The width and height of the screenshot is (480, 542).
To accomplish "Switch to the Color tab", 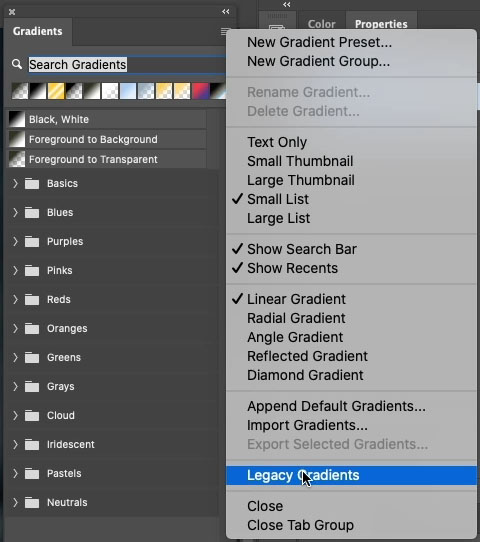I will (x=321, y=24).
